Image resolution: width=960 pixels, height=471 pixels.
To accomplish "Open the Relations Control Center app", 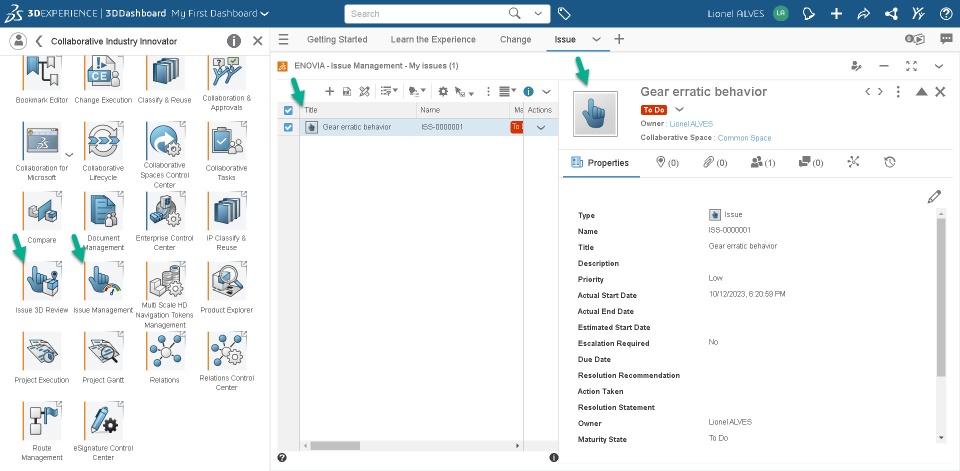I will tap(227, 351).
